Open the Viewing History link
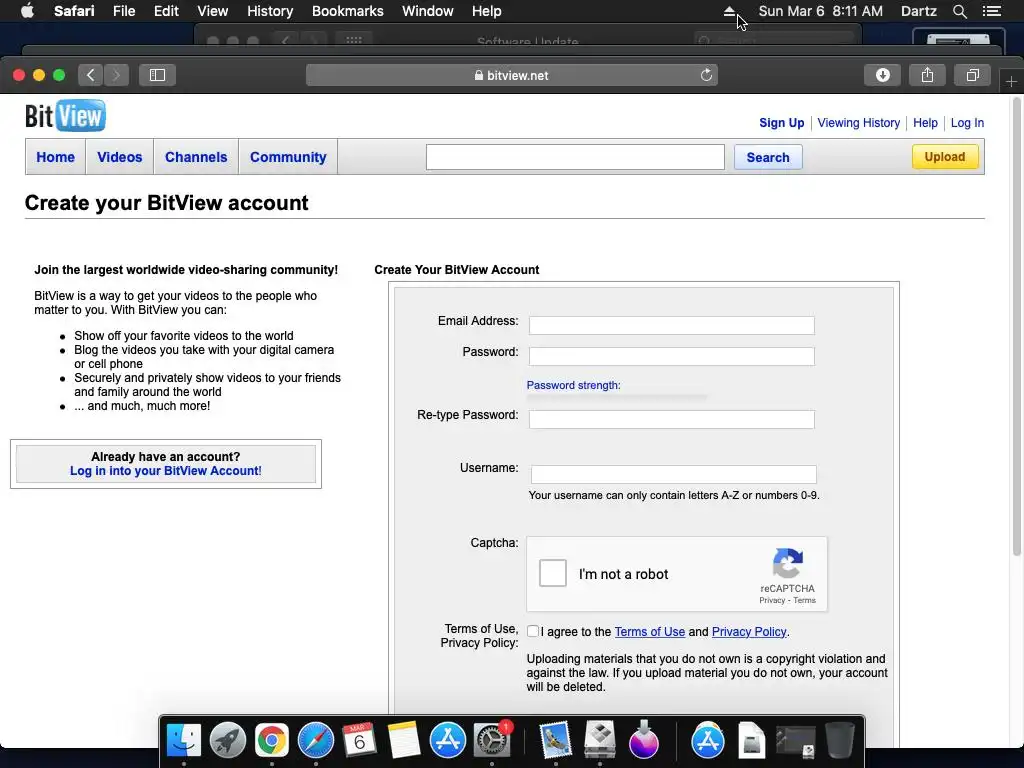 (858, 123)
